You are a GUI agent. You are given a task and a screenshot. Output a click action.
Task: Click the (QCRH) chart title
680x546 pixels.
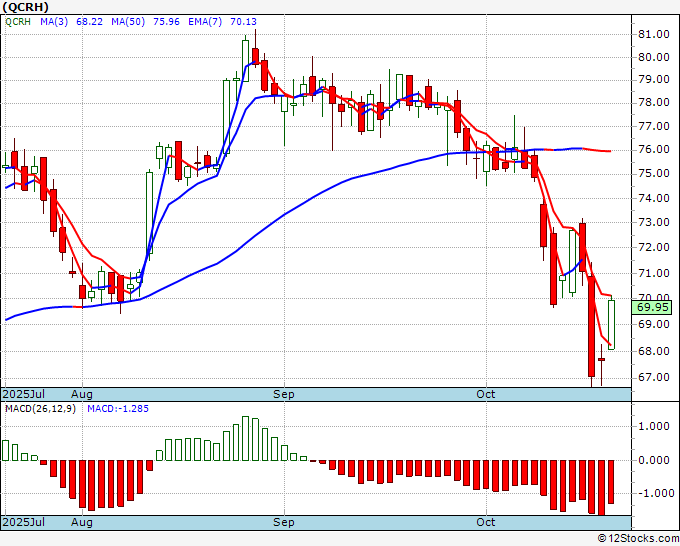26,7
